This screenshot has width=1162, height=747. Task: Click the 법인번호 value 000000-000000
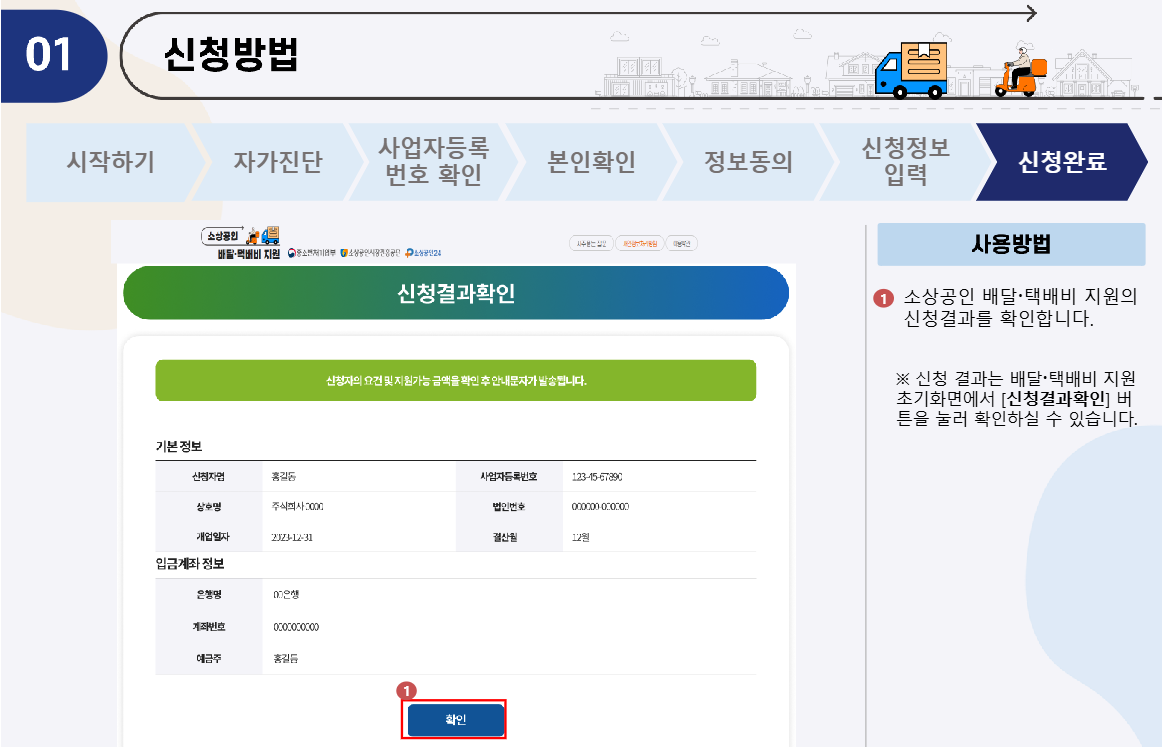point(600,507)
